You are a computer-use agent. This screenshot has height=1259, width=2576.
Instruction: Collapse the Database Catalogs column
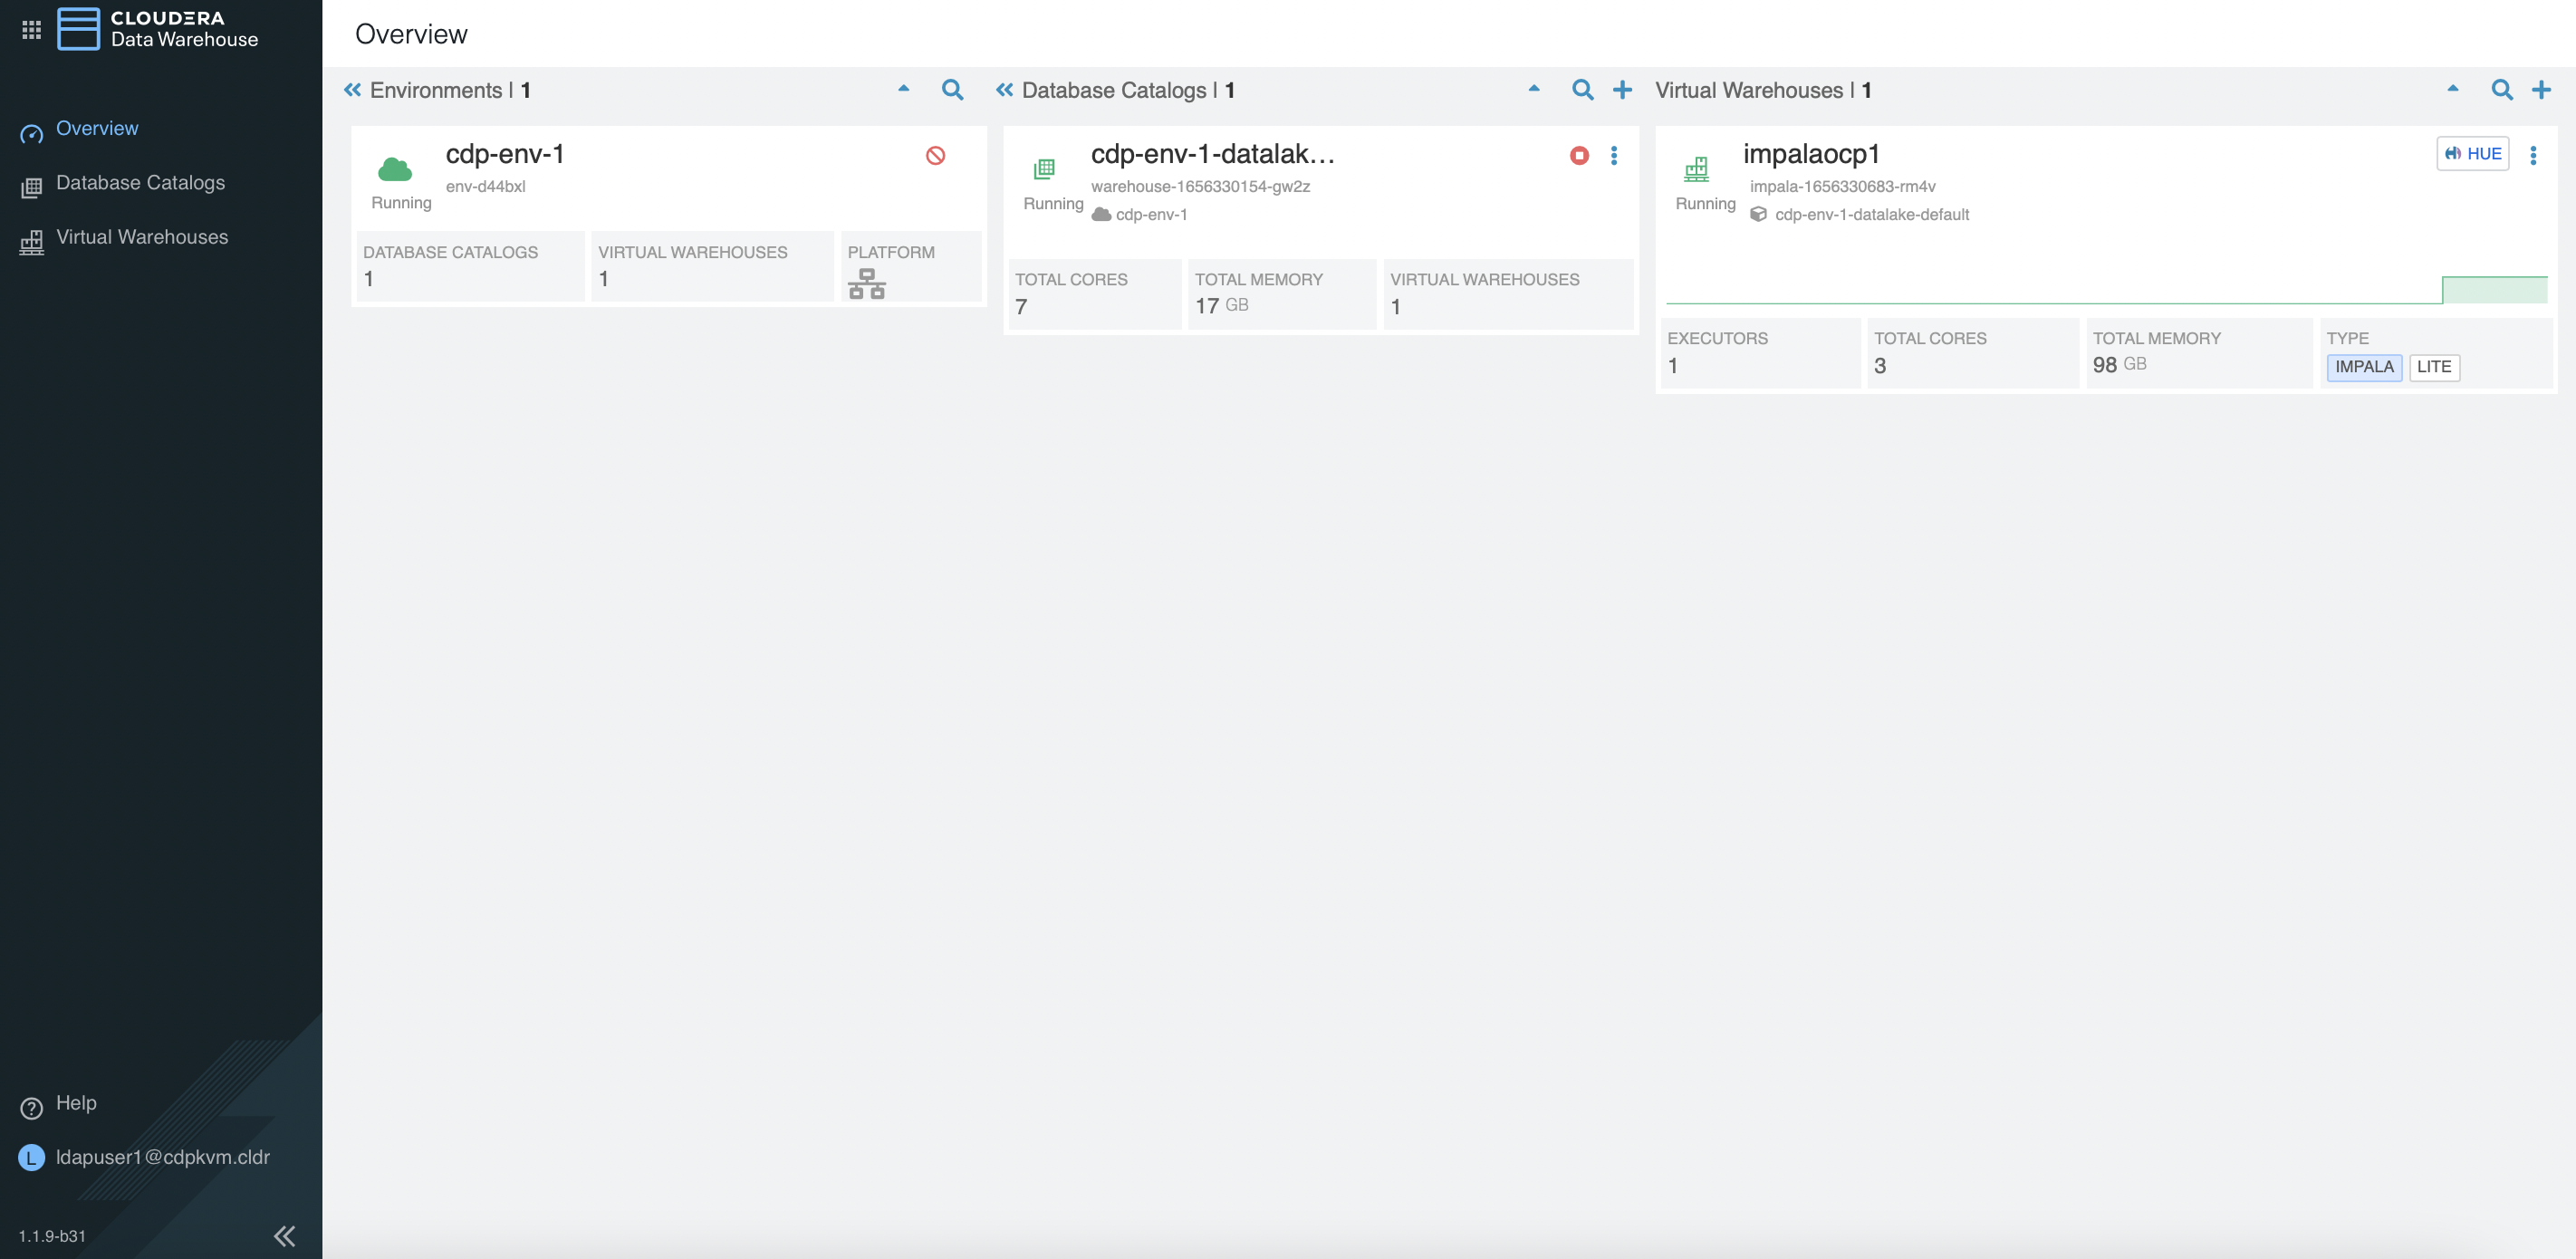[x=1004, y=90]
